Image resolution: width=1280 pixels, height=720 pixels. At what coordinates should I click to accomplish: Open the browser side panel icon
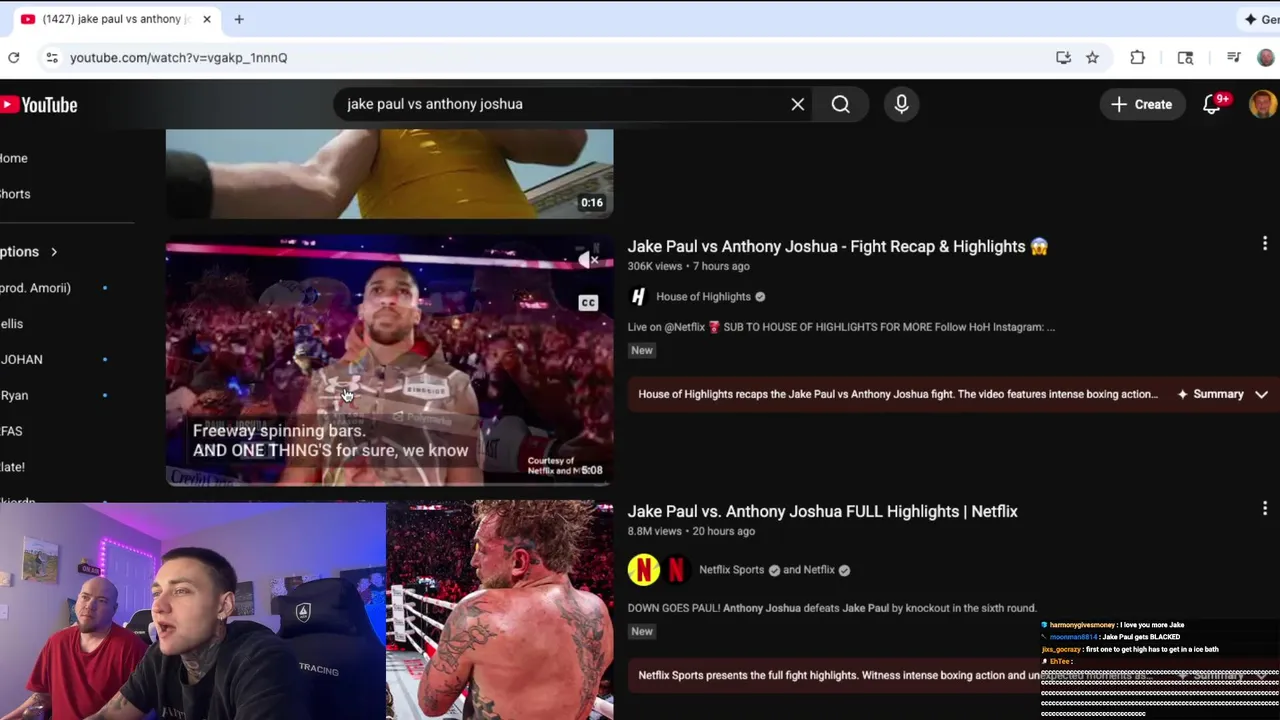click(1185, 58)
